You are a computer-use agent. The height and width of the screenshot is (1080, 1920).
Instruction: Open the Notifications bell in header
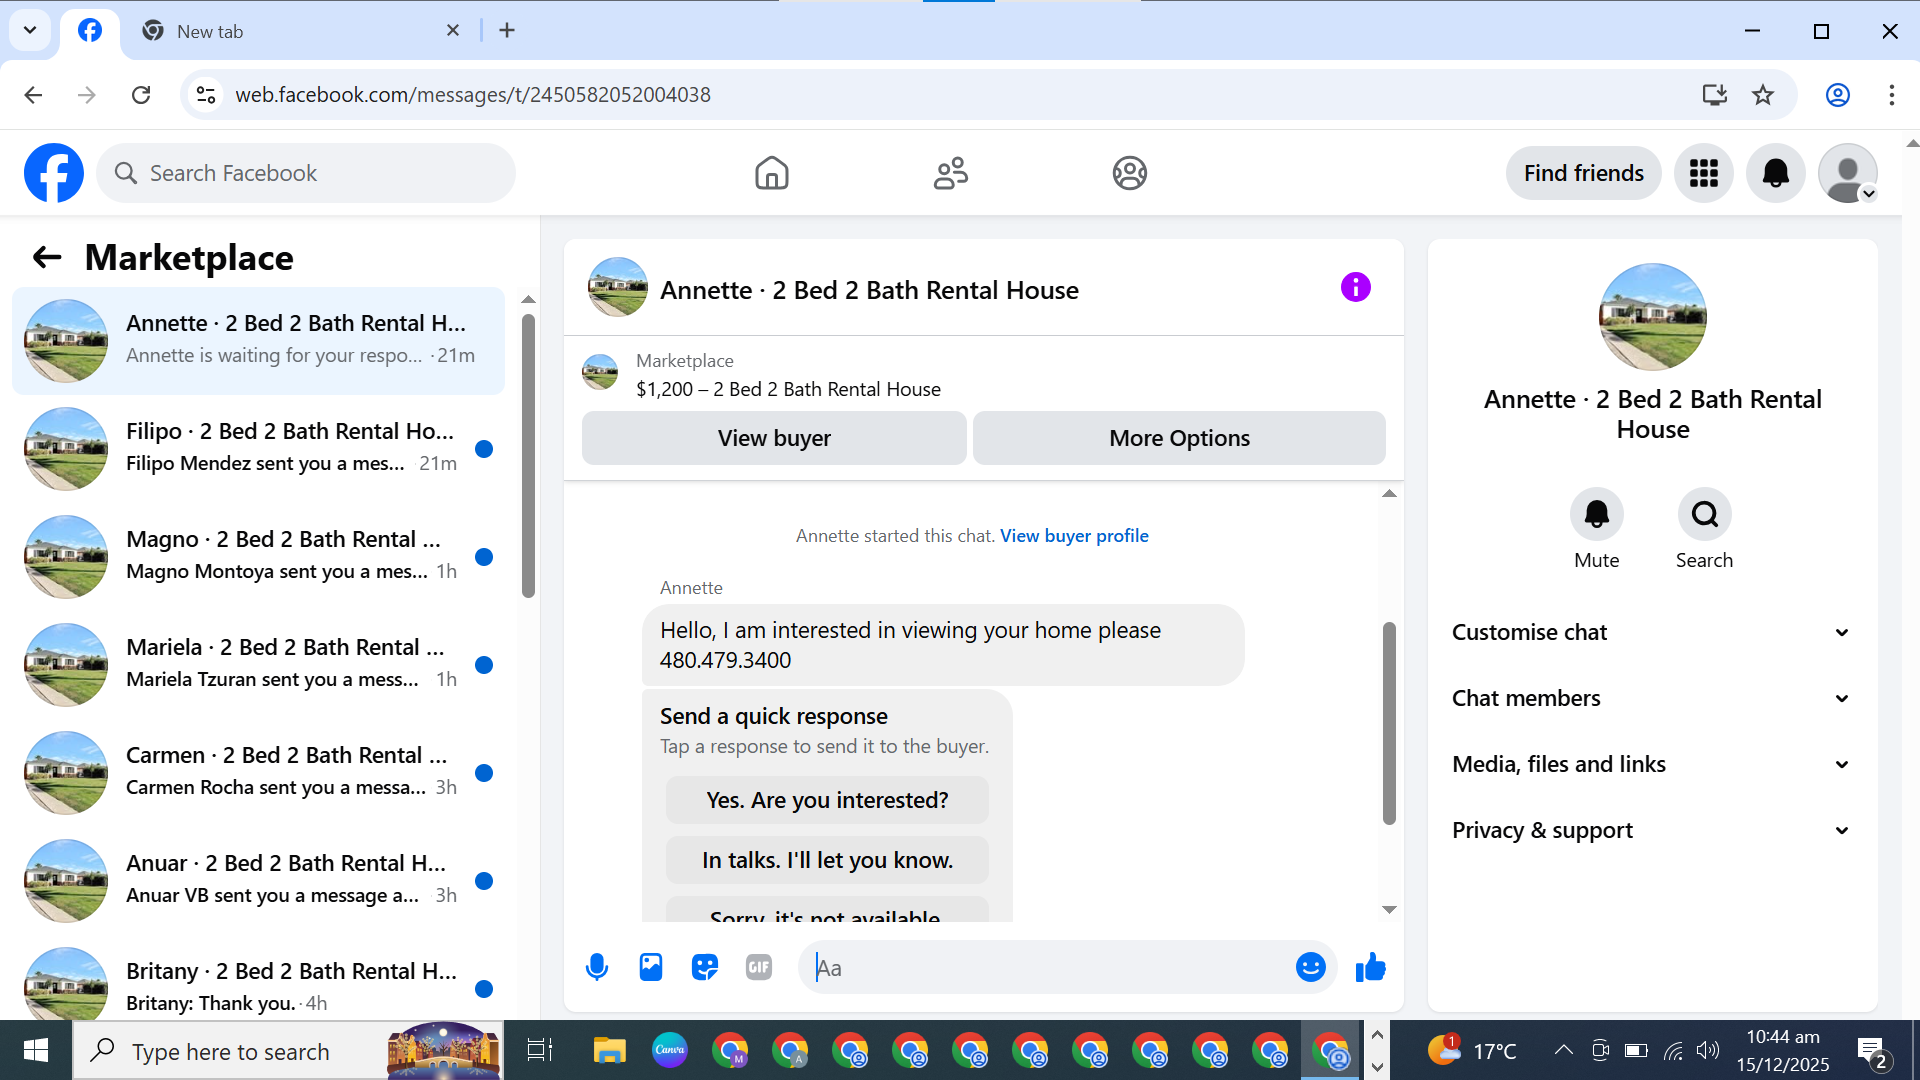pos(1776,173)
